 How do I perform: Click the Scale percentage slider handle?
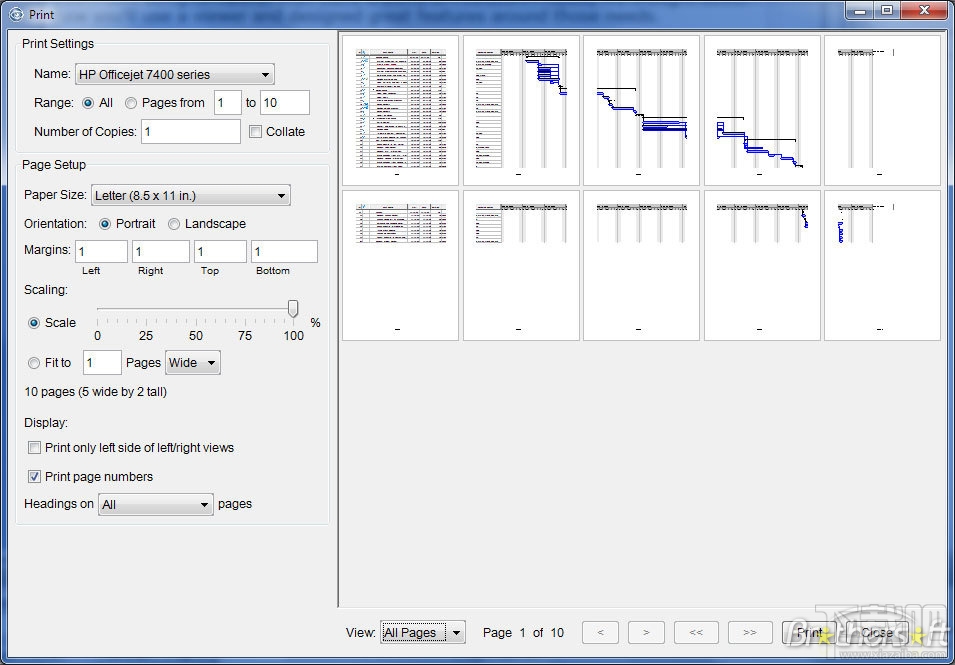click(x=293, y=310)
